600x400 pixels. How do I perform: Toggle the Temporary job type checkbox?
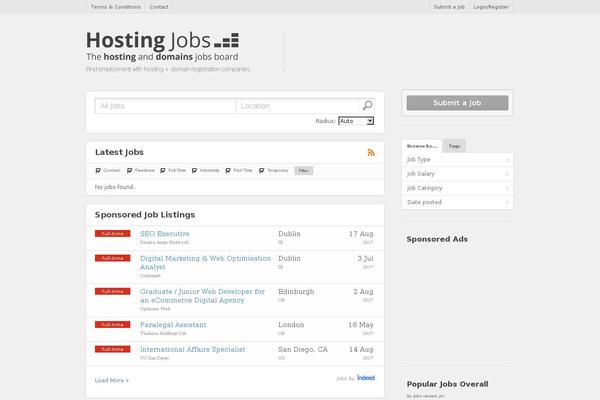click(x=262, y=170)
